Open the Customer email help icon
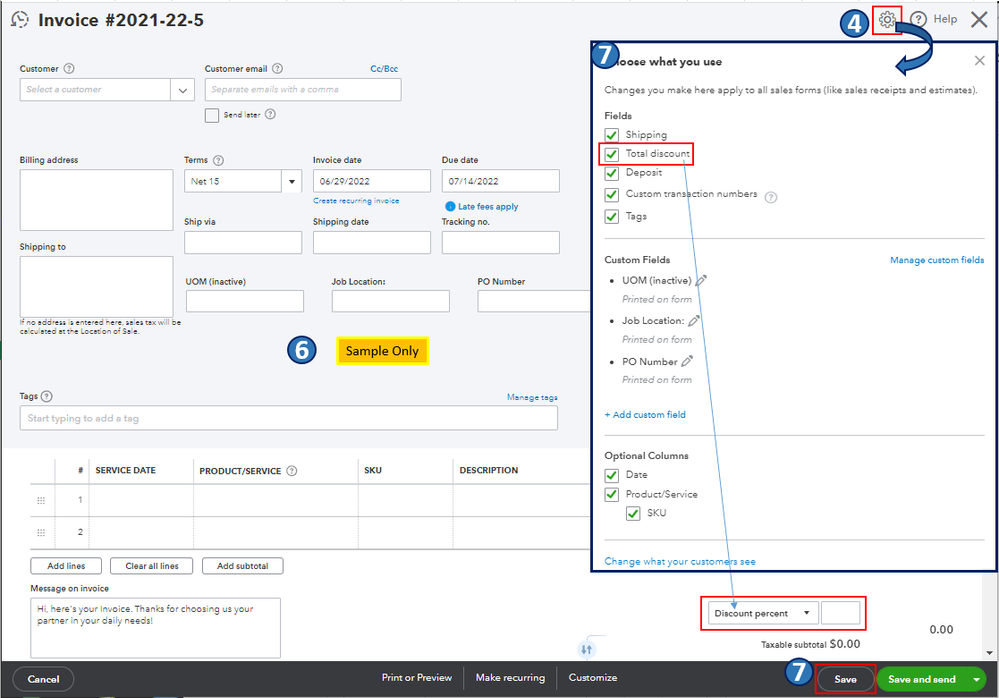 [277, 69]
